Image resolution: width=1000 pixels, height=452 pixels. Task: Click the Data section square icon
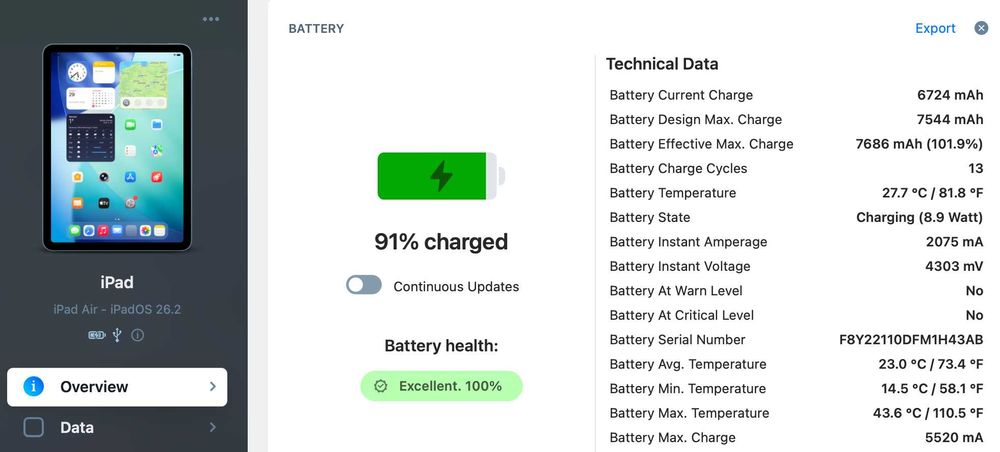(x=34, y=428)
